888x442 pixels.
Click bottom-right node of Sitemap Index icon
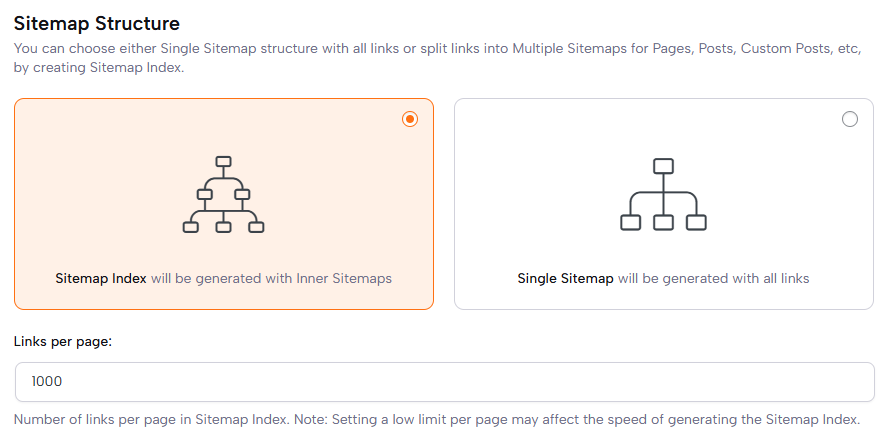pos(257,227)
